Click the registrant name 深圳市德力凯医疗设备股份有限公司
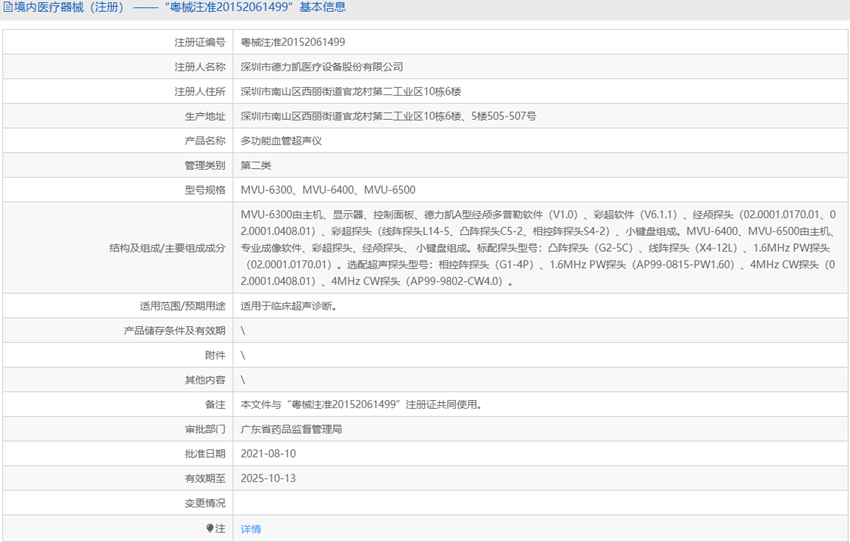 click(x=322, y=67)
